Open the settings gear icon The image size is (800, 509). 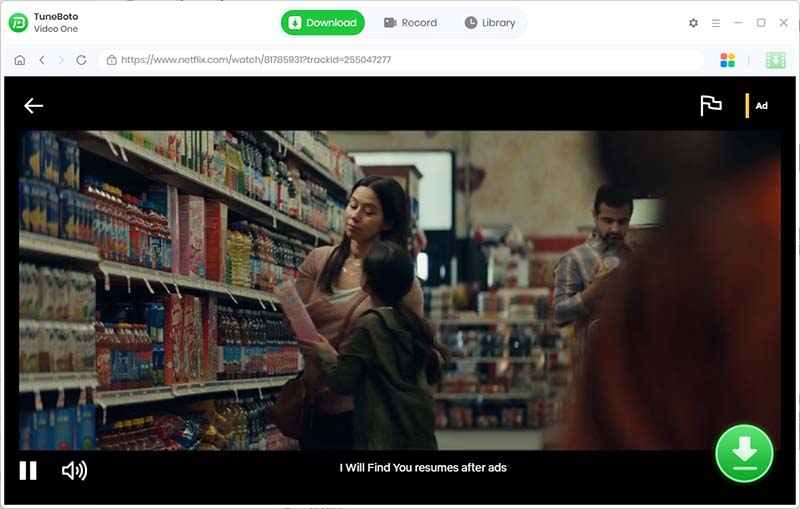[693, 23]
